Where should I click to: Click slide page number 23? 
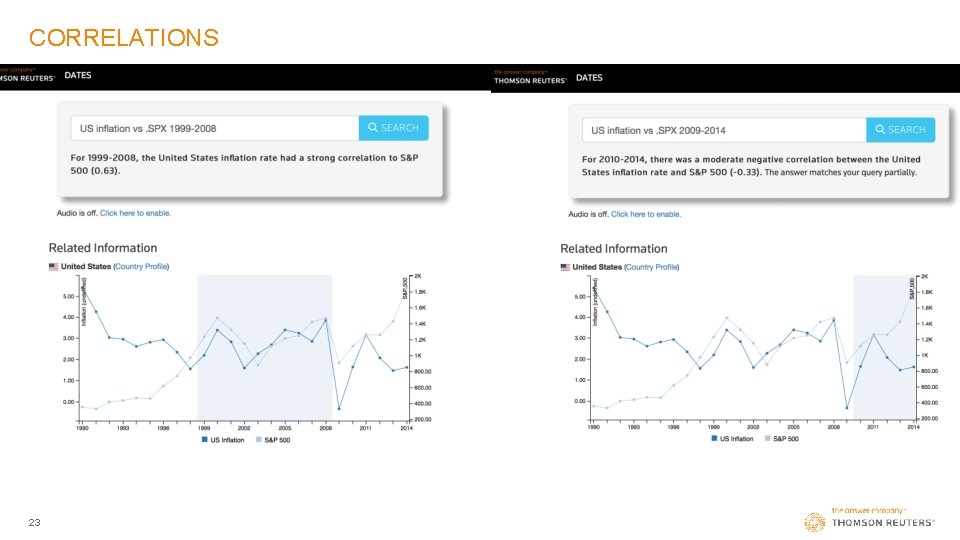point(34,522)
